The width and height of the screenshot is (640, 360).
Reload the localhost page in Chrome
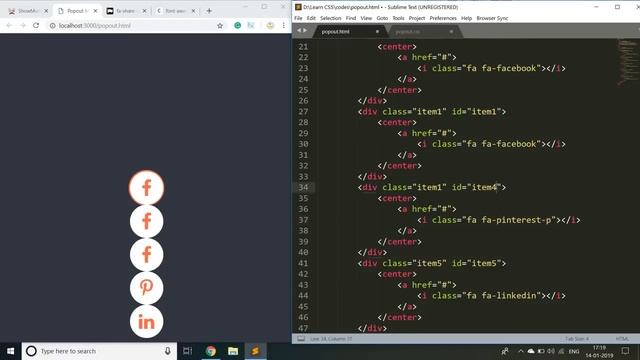pos(36,25)
